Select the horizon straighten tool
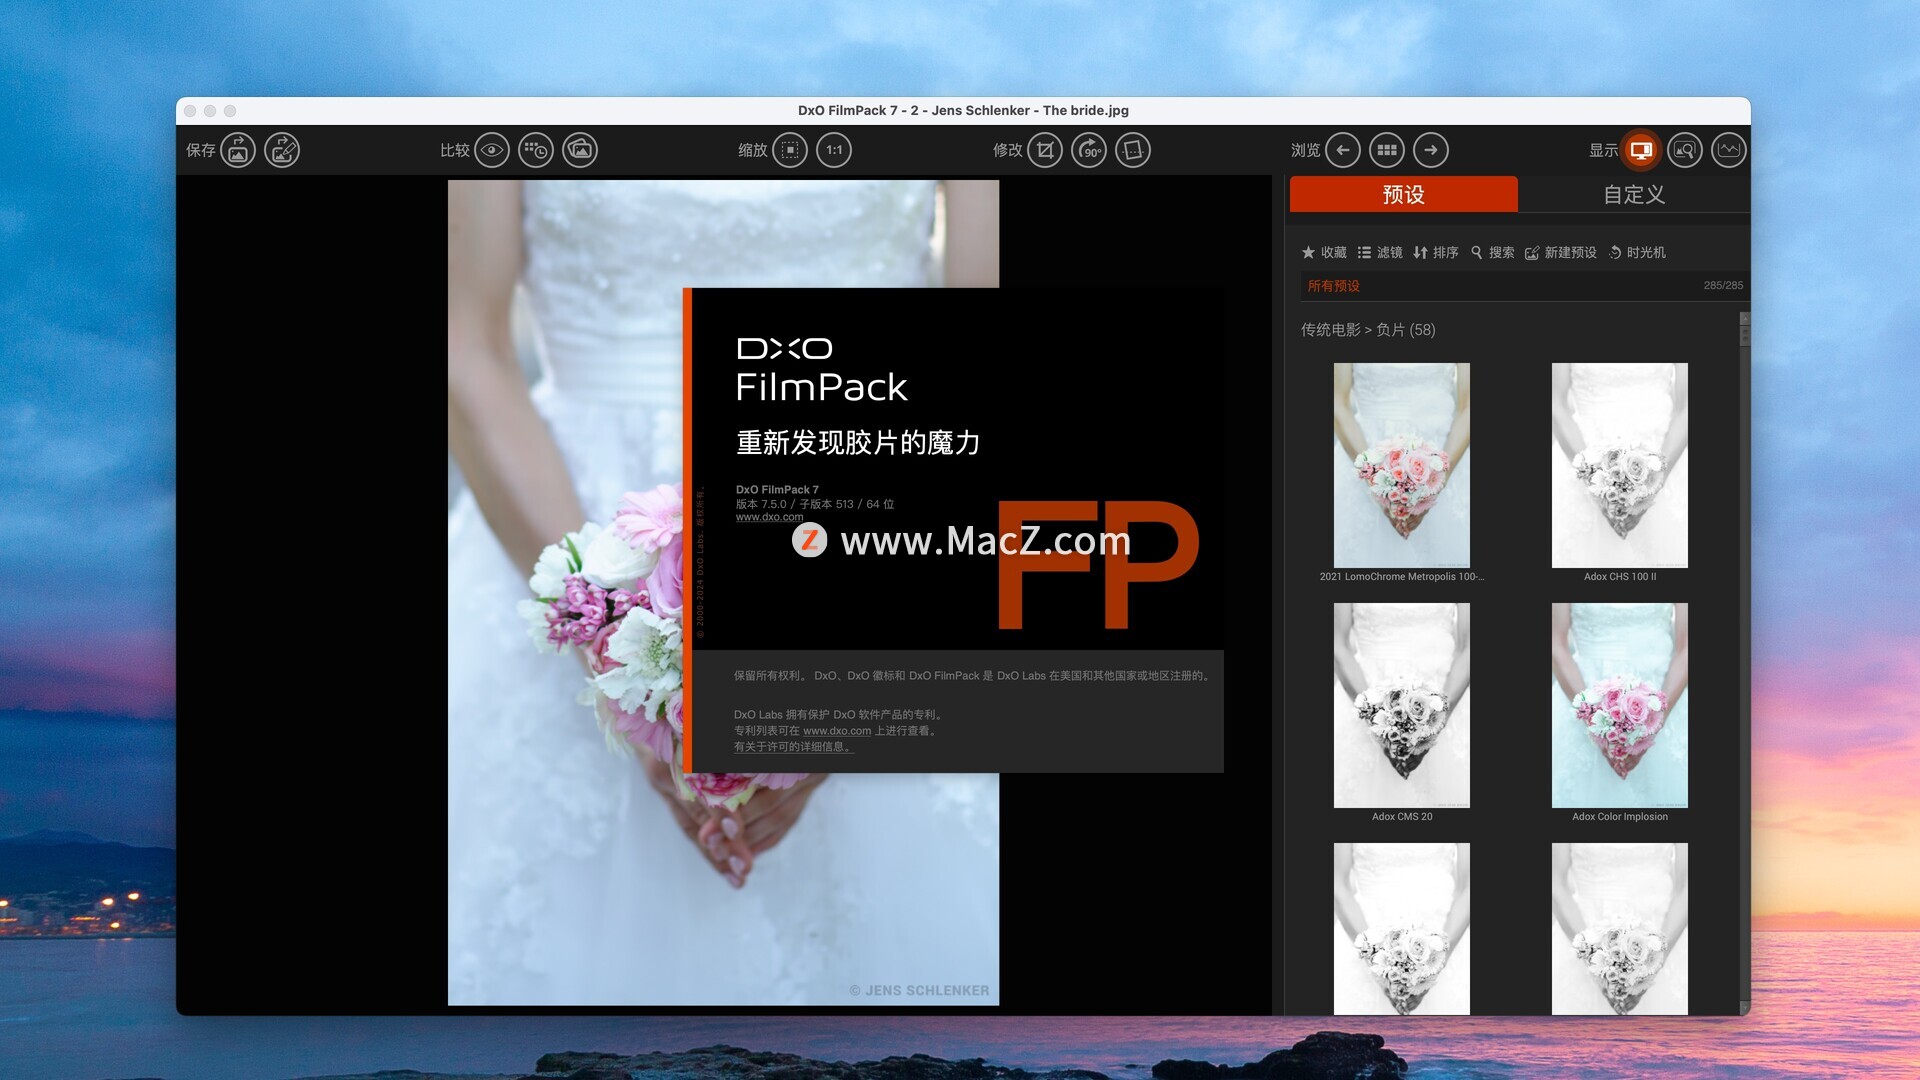This screenshot has height=1080, width=1920. tap(1133, 150)
